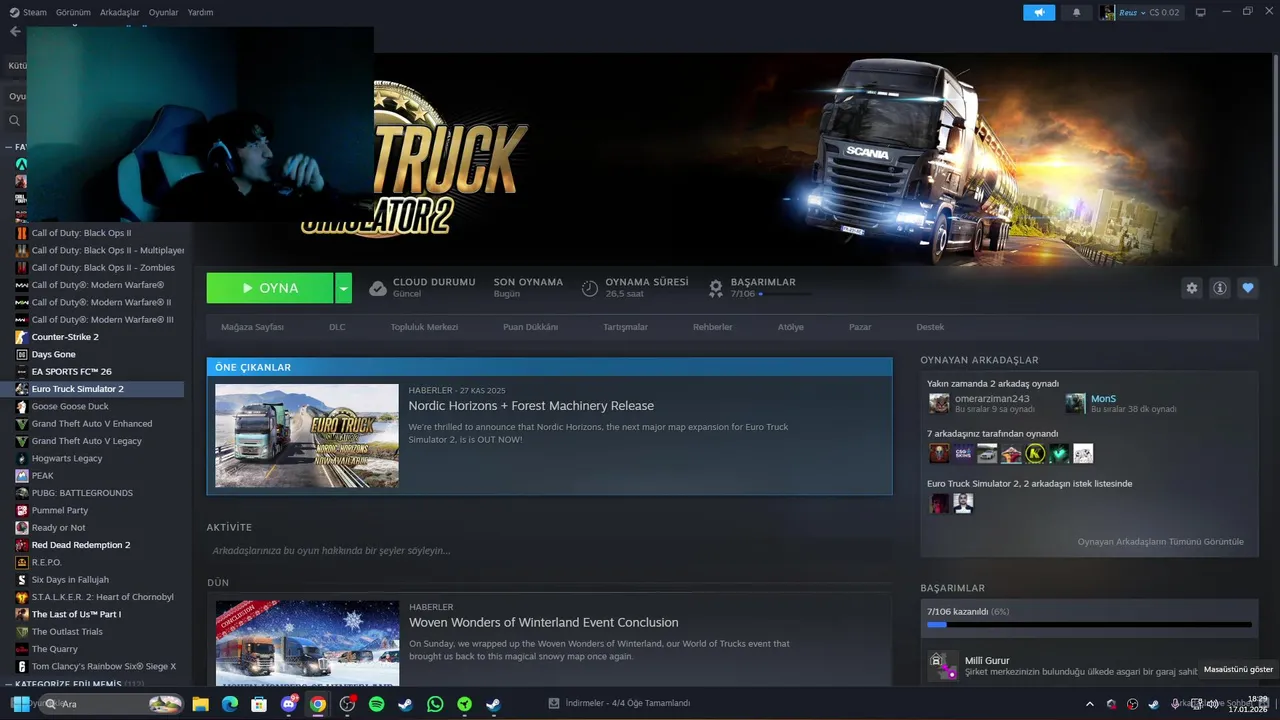Viewport: 1280px width, 720px height.
Task: Open the Tartışmalar tab
Action: [x=625, y=327]
